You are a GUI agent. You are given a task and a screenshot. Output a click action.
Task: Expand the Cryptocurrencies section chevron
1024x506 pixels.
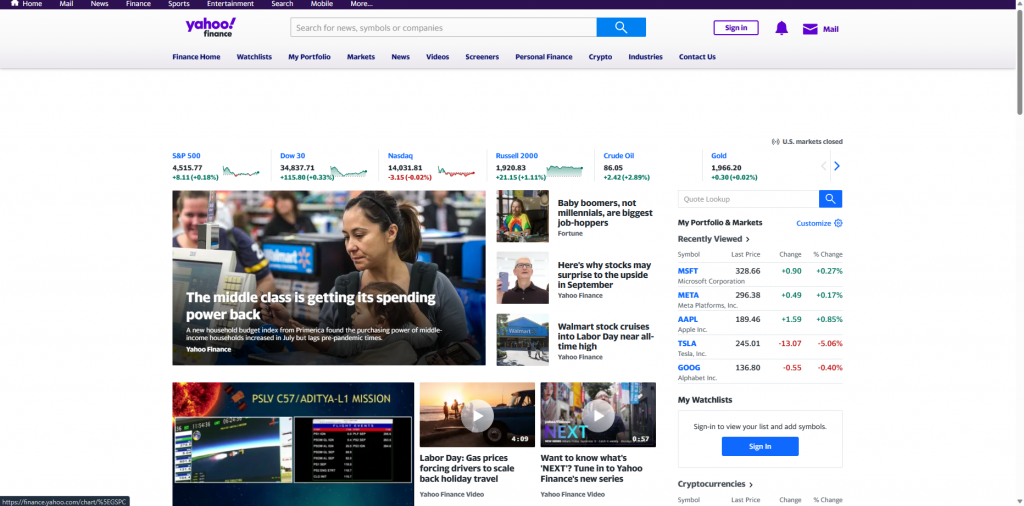(751, 484)
